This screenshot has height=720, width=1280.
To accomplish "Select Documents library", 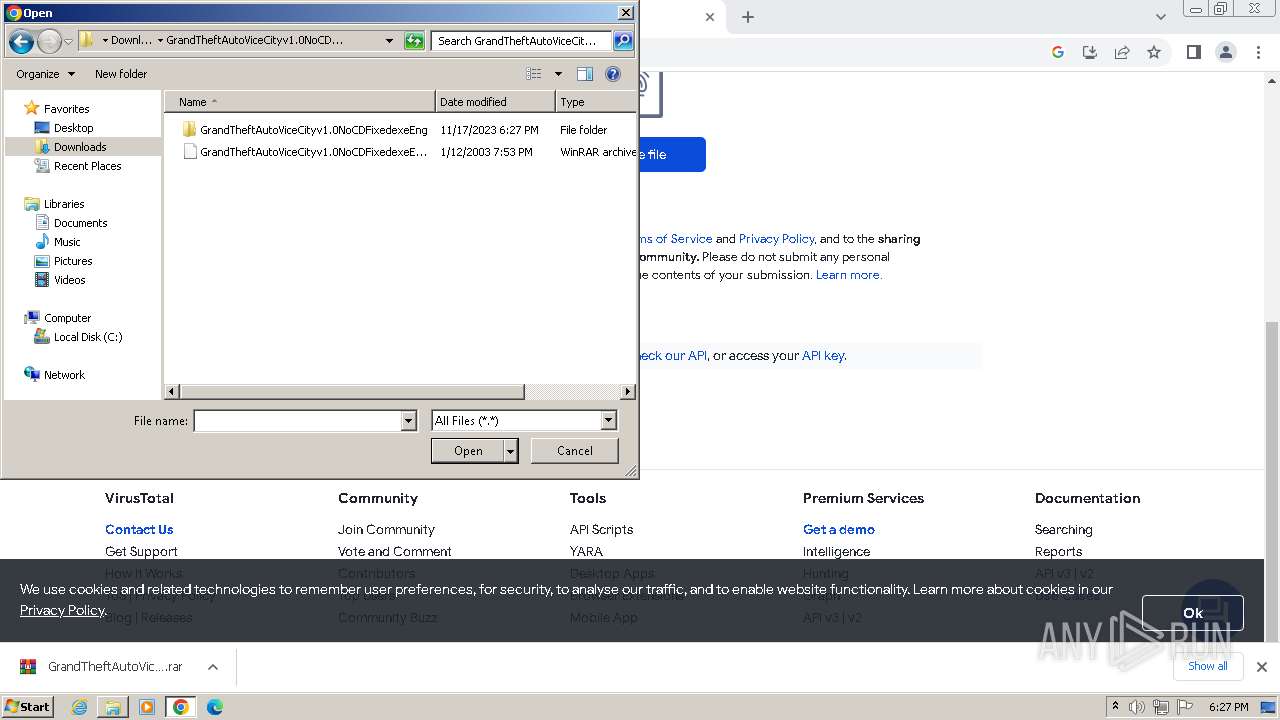I will click(80, 223).
